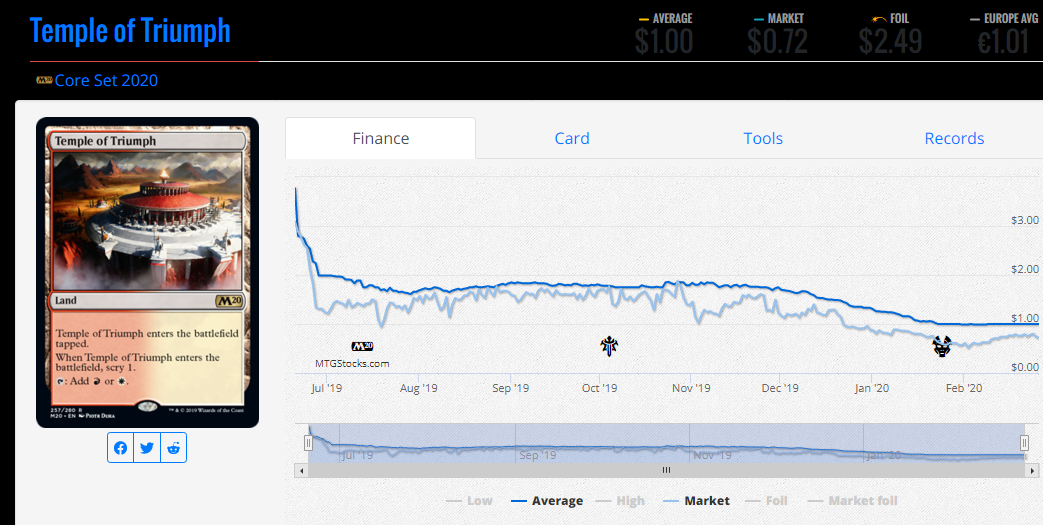
Task: Toggle the Market foil series in legend
Action: (x=852, y=500)
